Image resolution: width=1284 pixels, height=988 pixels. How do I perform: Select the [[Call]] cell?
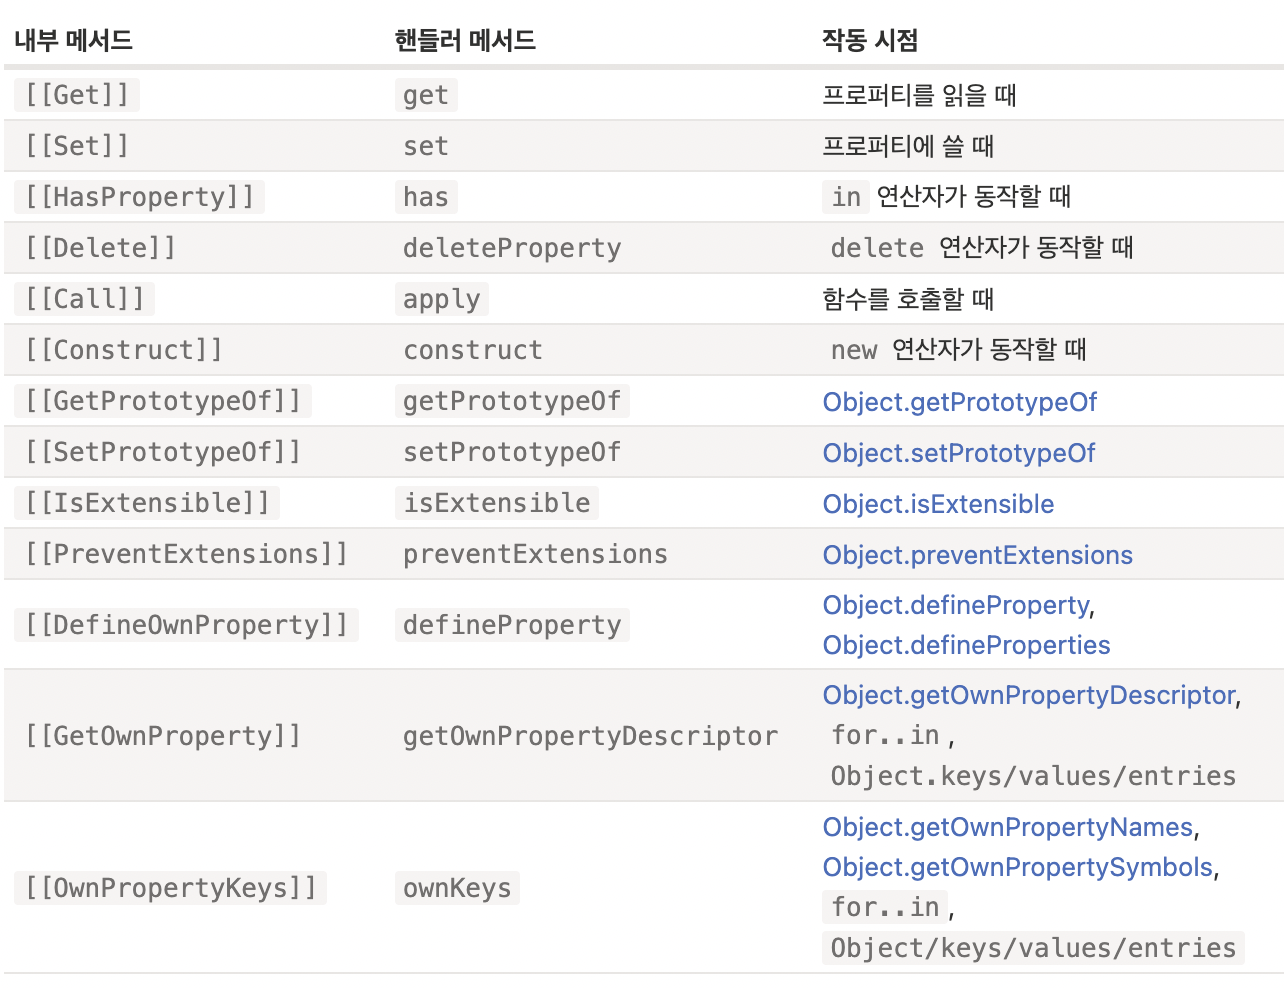pos(84,299)
